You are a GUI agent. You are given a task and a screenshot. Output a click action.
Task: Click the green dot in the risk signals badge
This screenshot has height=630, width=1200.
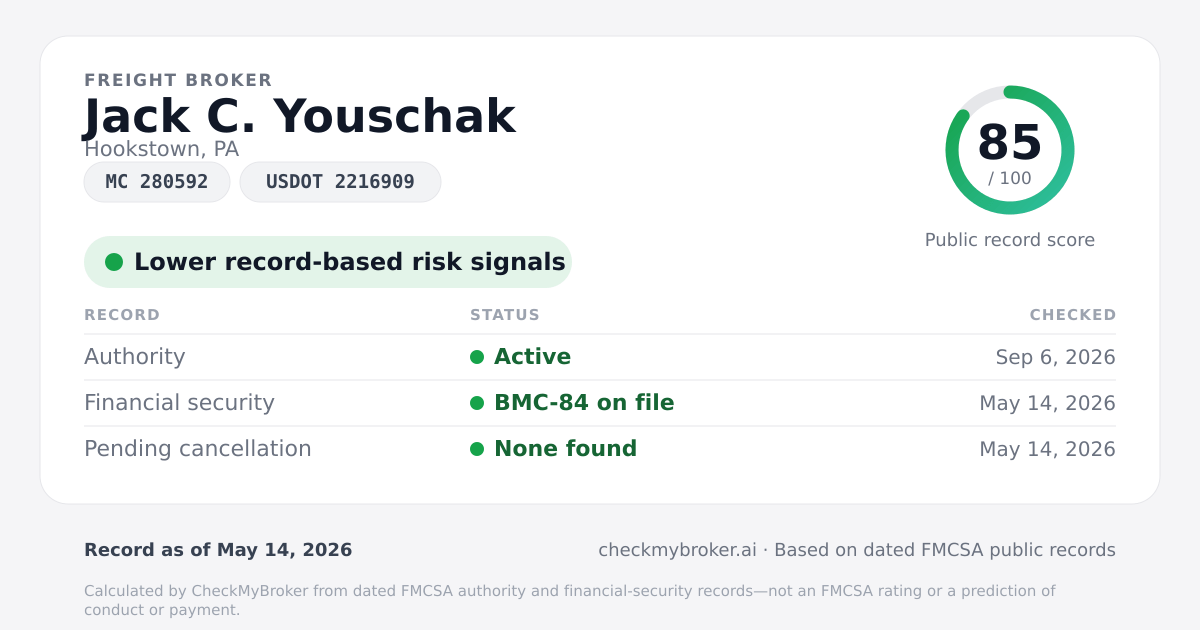(x=114, y=262)
